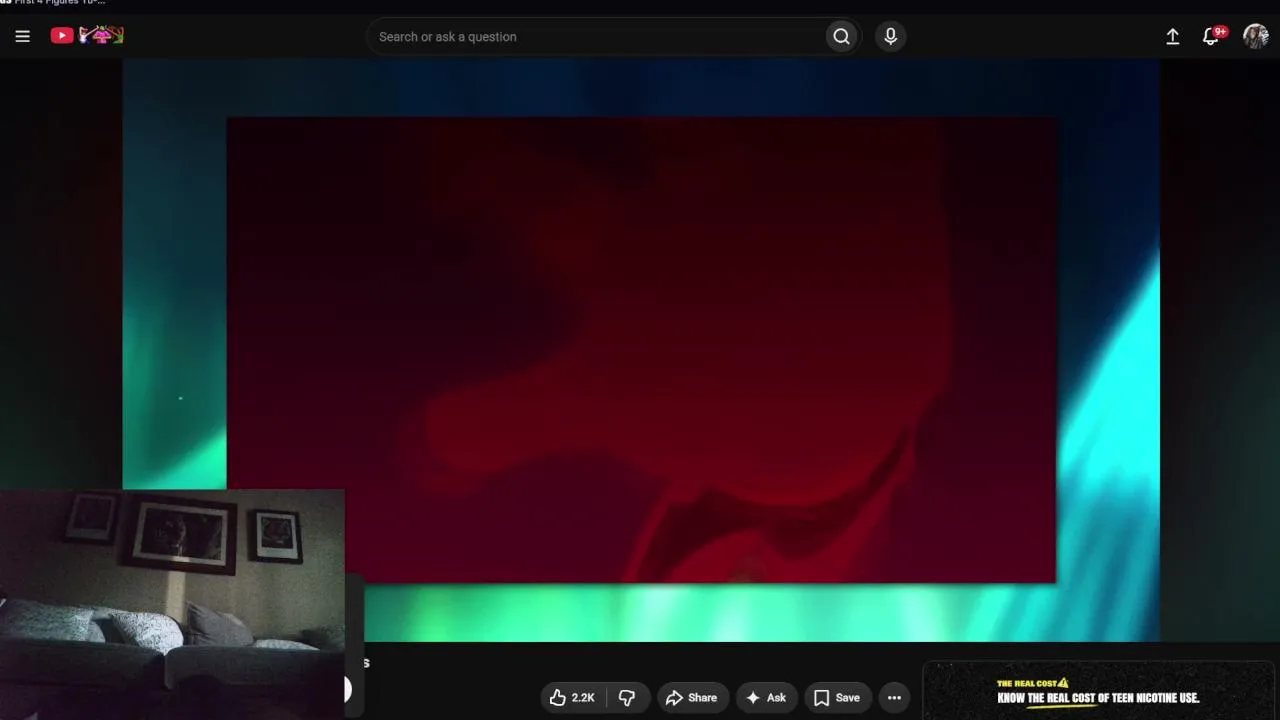
Task: Open the upload/create button
Action: coord(1172,37)
